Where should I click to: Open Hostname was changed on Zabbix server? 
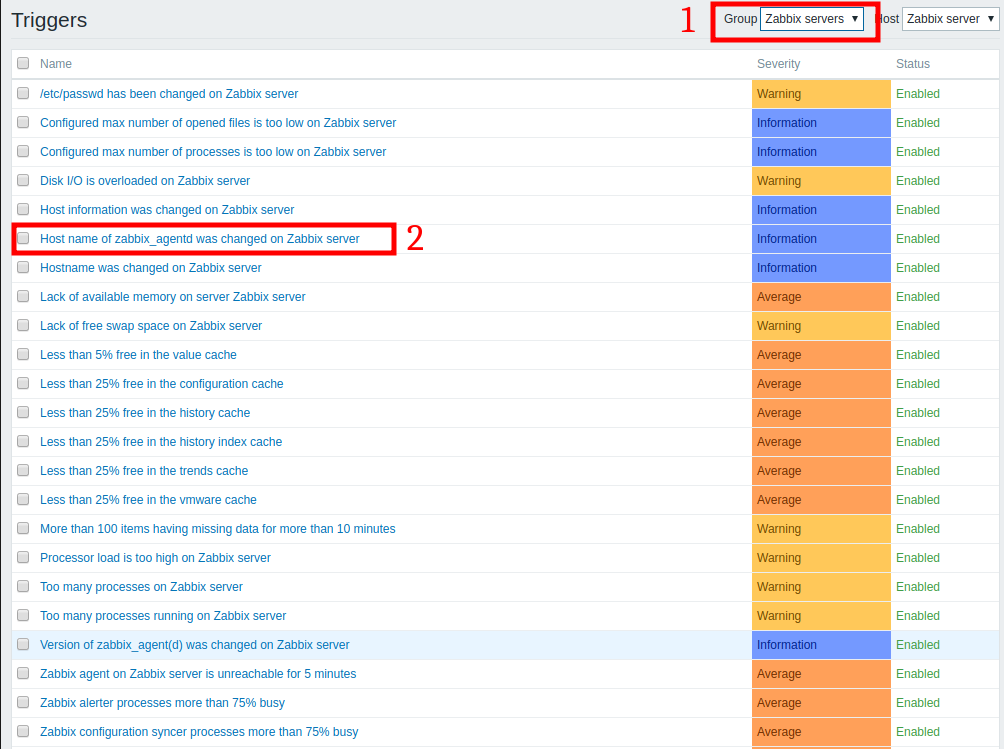click(150, 268)
